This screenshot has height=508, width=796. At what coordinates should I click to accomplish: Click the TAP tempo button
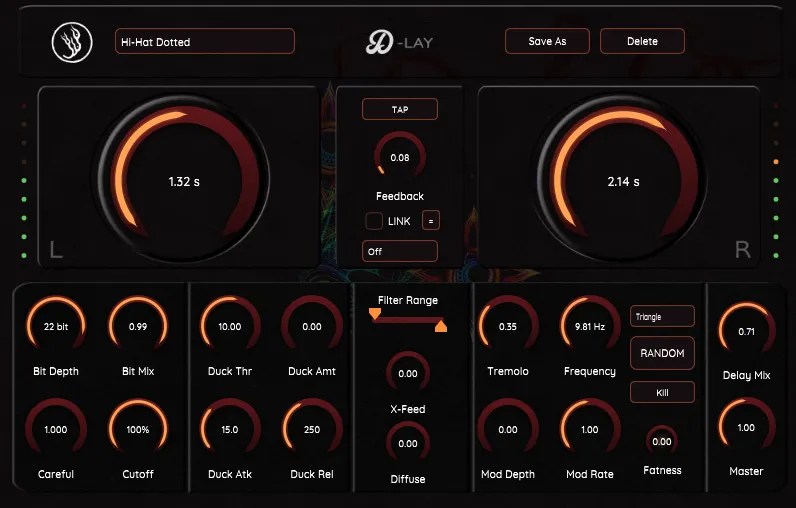(x=400, y=109)
